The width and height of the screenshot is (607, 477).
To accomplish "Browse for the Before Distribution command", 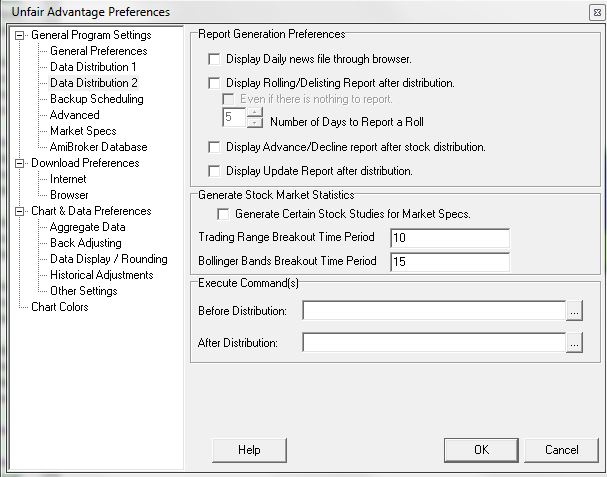I will (x=574, y=311).
